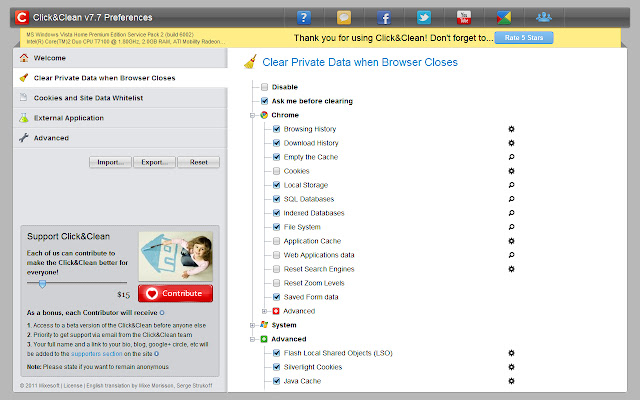Viewport: 640px width, 400px height.
Task: Select the 'Silverlight Cookies' label text
Action: [313, 367]
